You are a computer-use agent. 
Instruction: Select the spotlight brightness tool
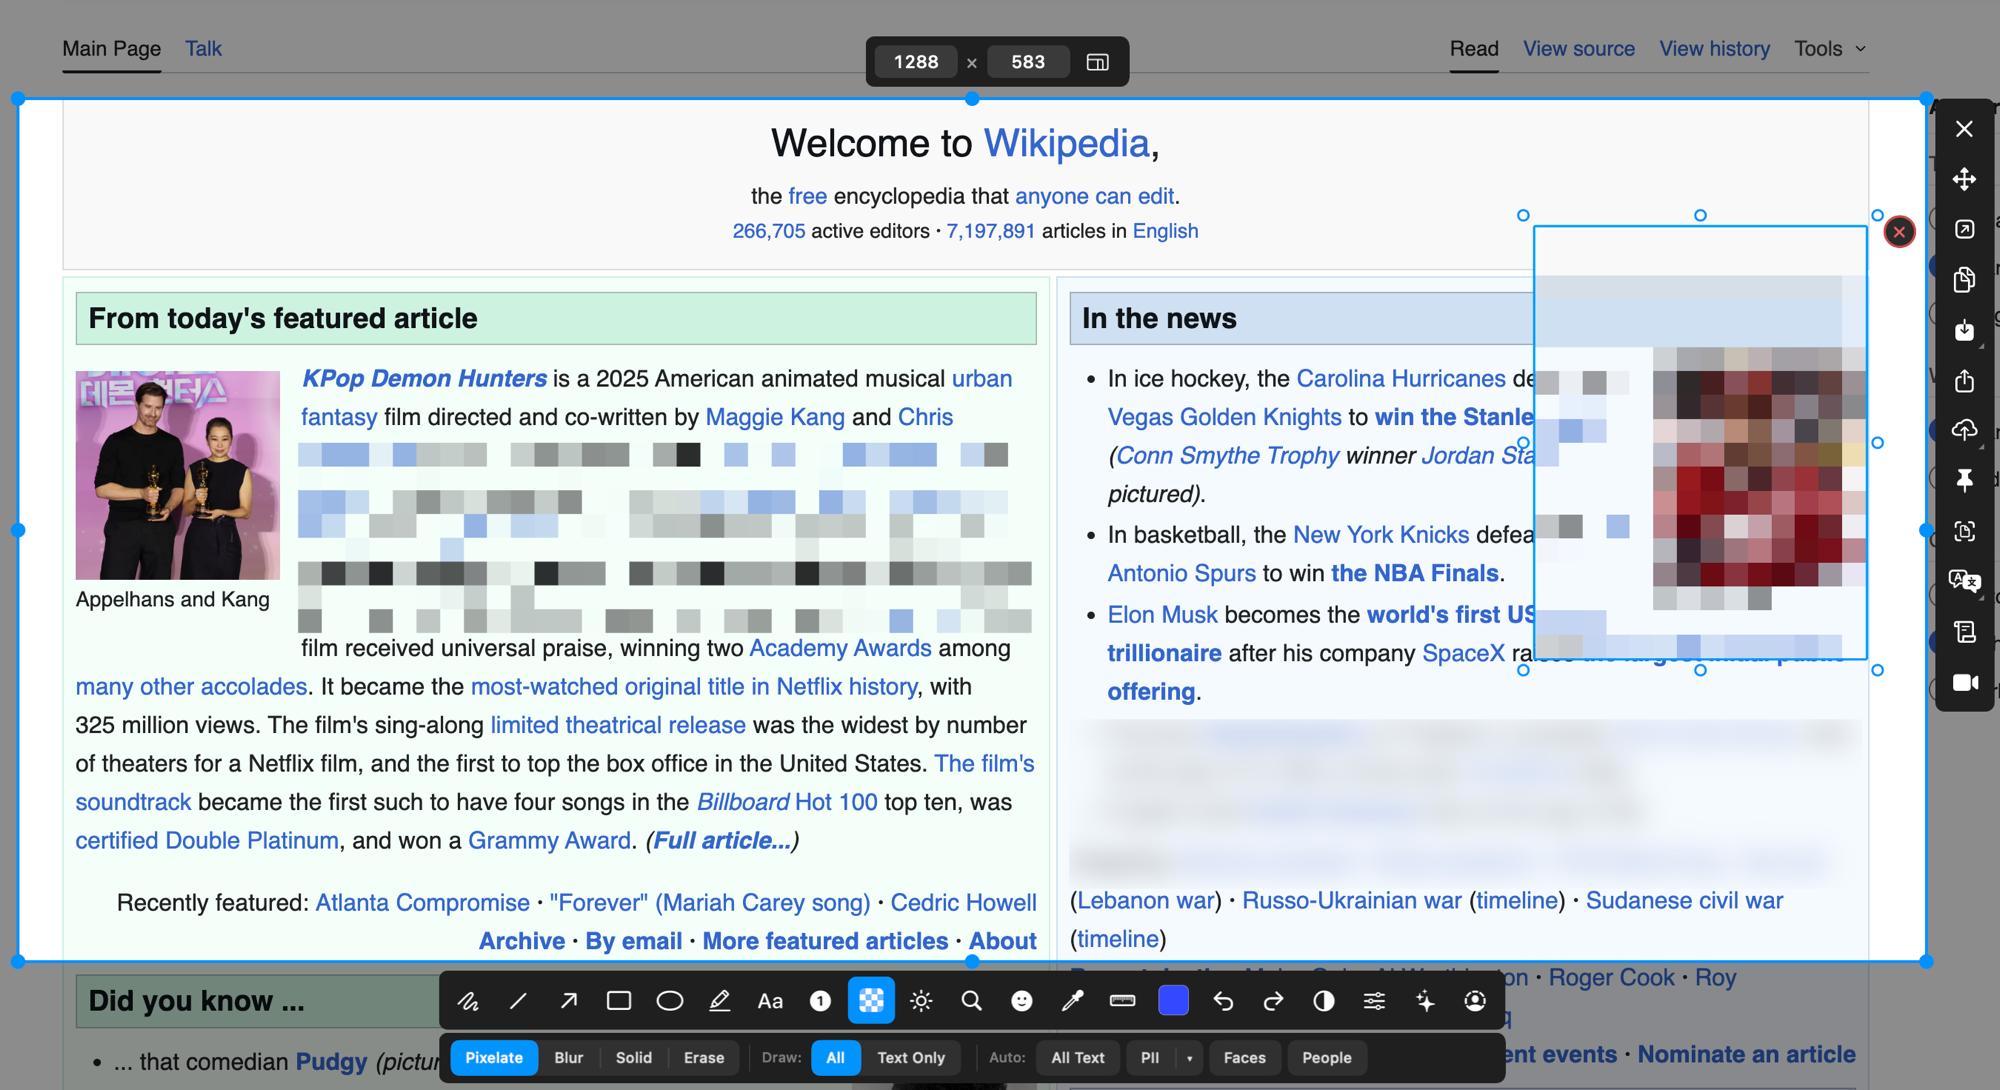[x=921, y=1001]
